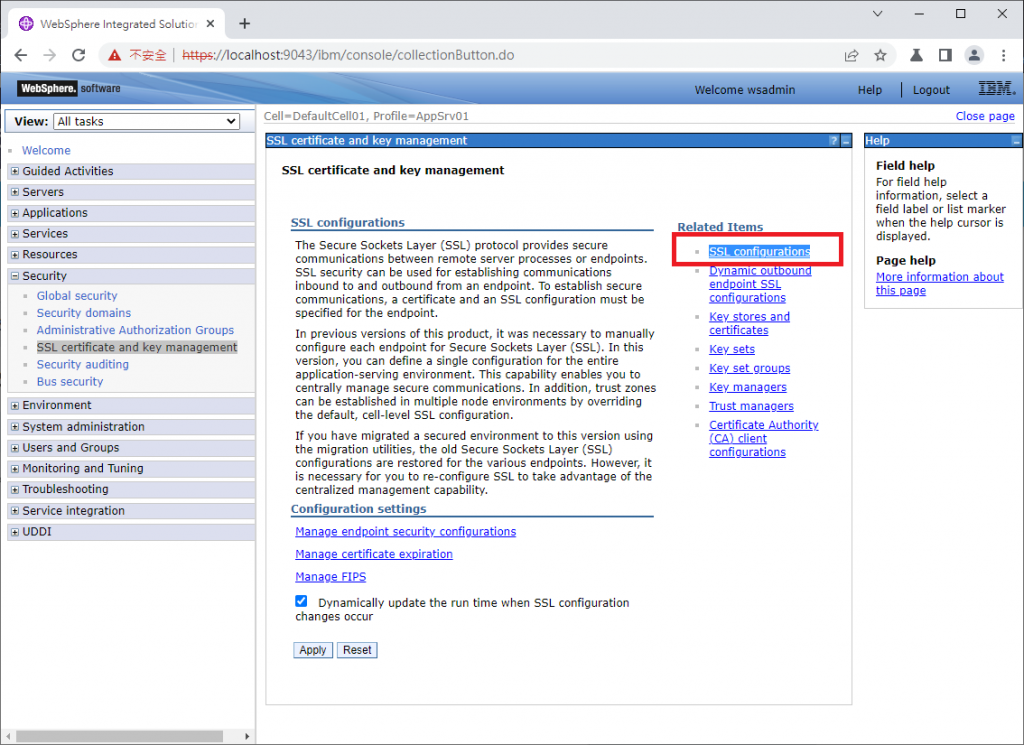Screen dimensions: 1024x745
Task: Open Dynamic outbound endpoint SSL configurations
Action: point(760,284)
